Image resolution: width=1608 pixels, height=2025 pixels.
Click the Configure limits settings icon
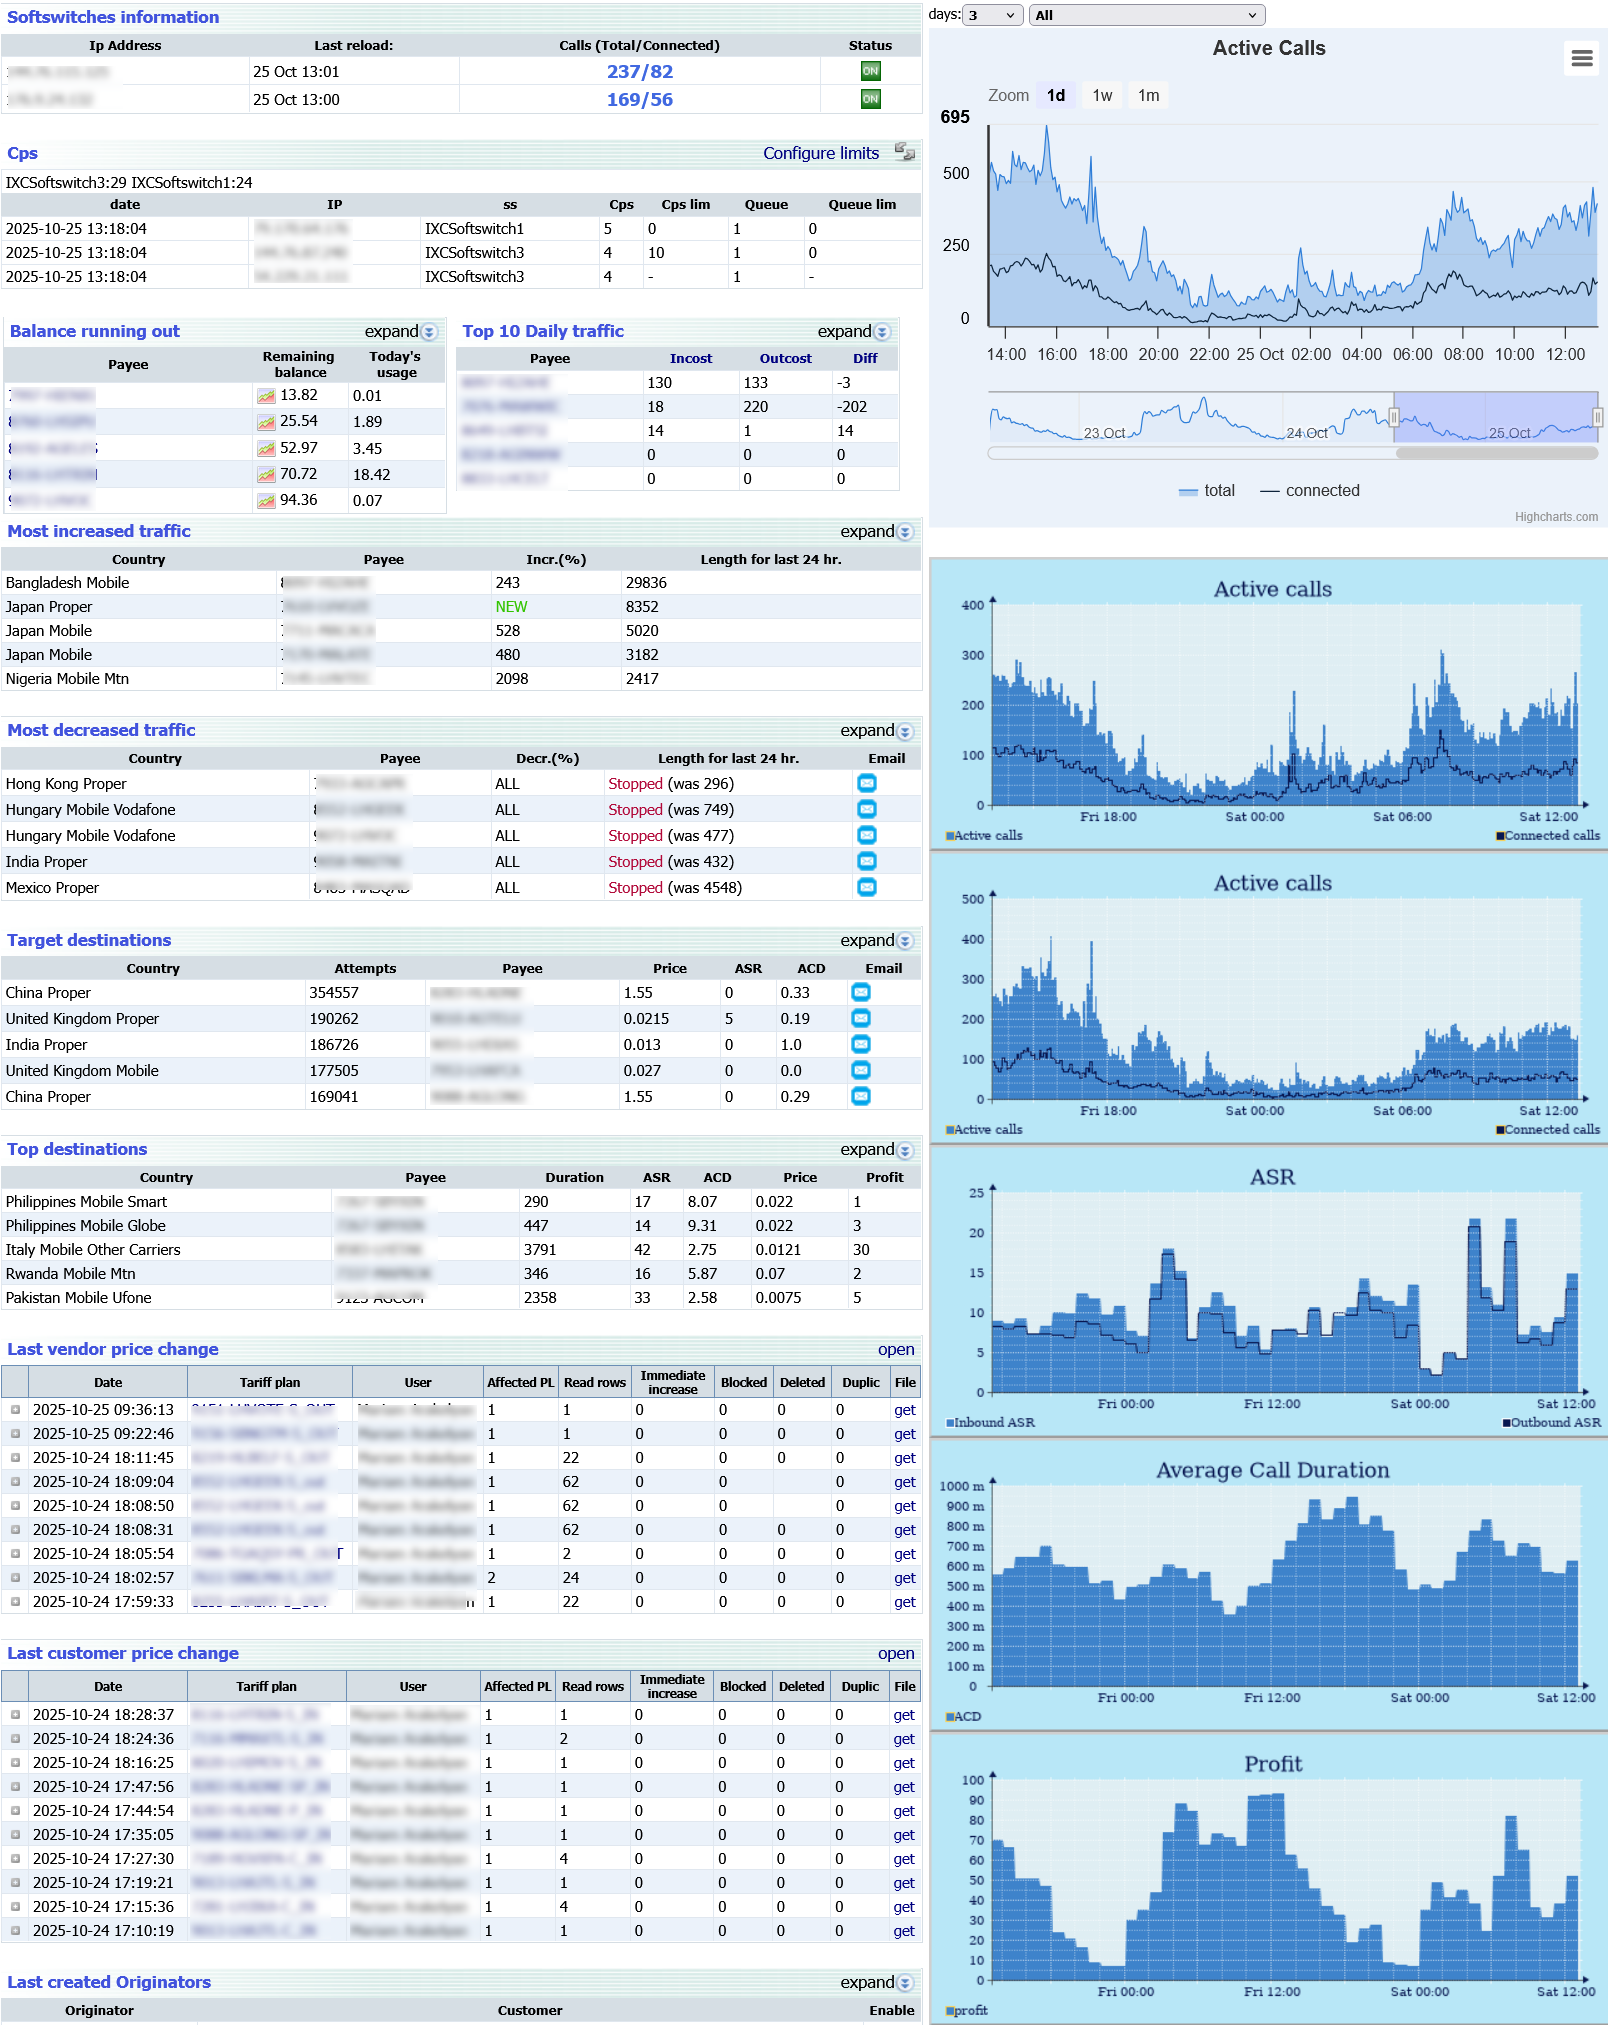point(905,153)
